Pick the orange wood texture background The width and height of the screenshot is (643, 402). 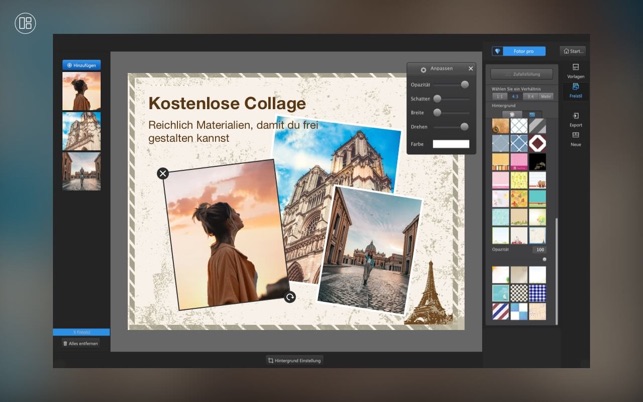point(500,126)
